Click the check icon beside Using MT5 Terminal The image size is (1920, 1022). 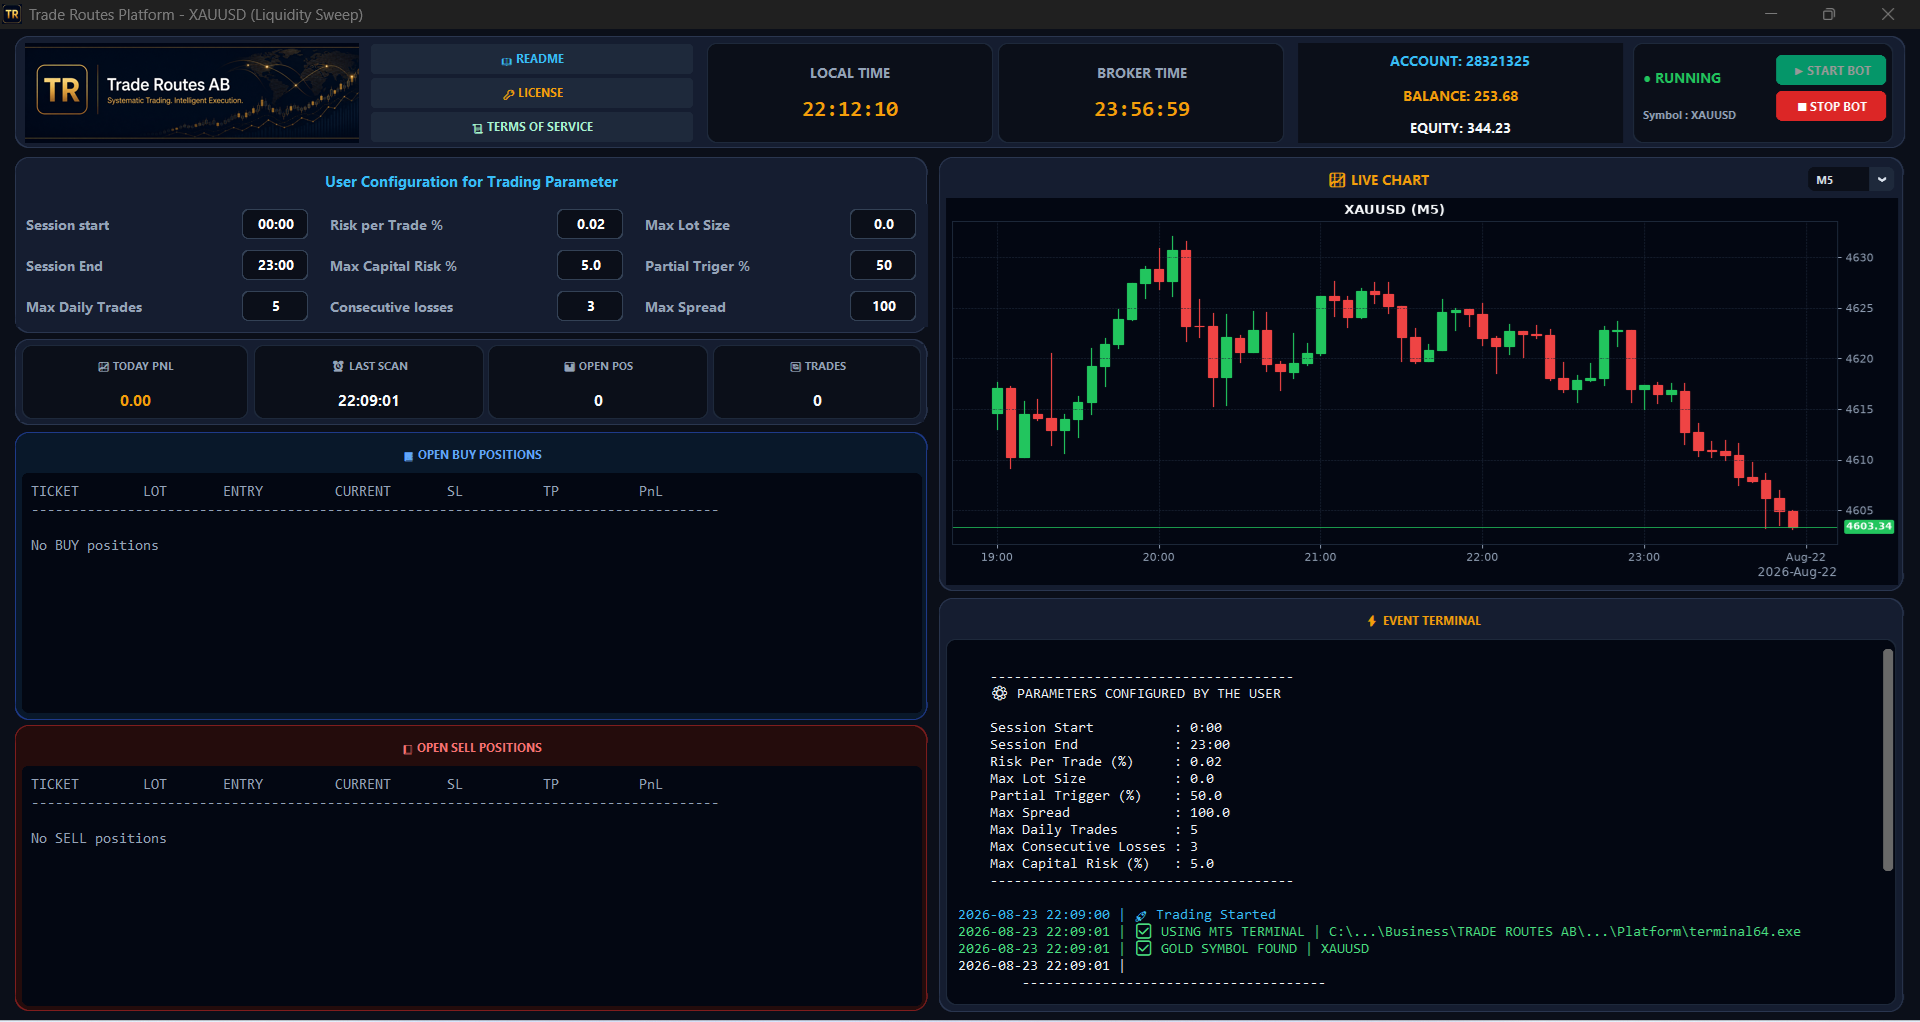pos(1143,932)
